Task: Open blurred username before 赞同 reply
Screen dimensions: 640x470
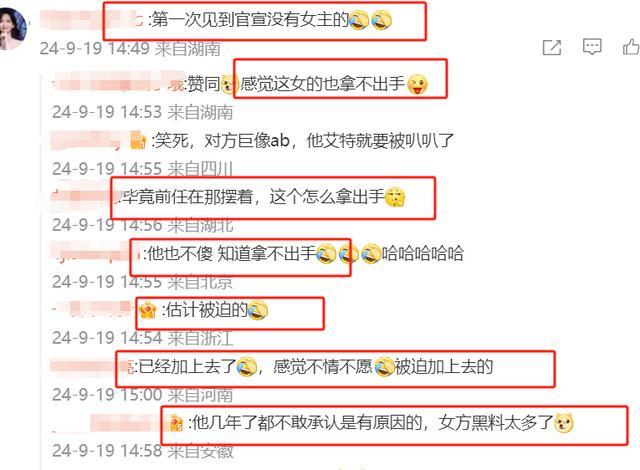Action: (118, 82)
